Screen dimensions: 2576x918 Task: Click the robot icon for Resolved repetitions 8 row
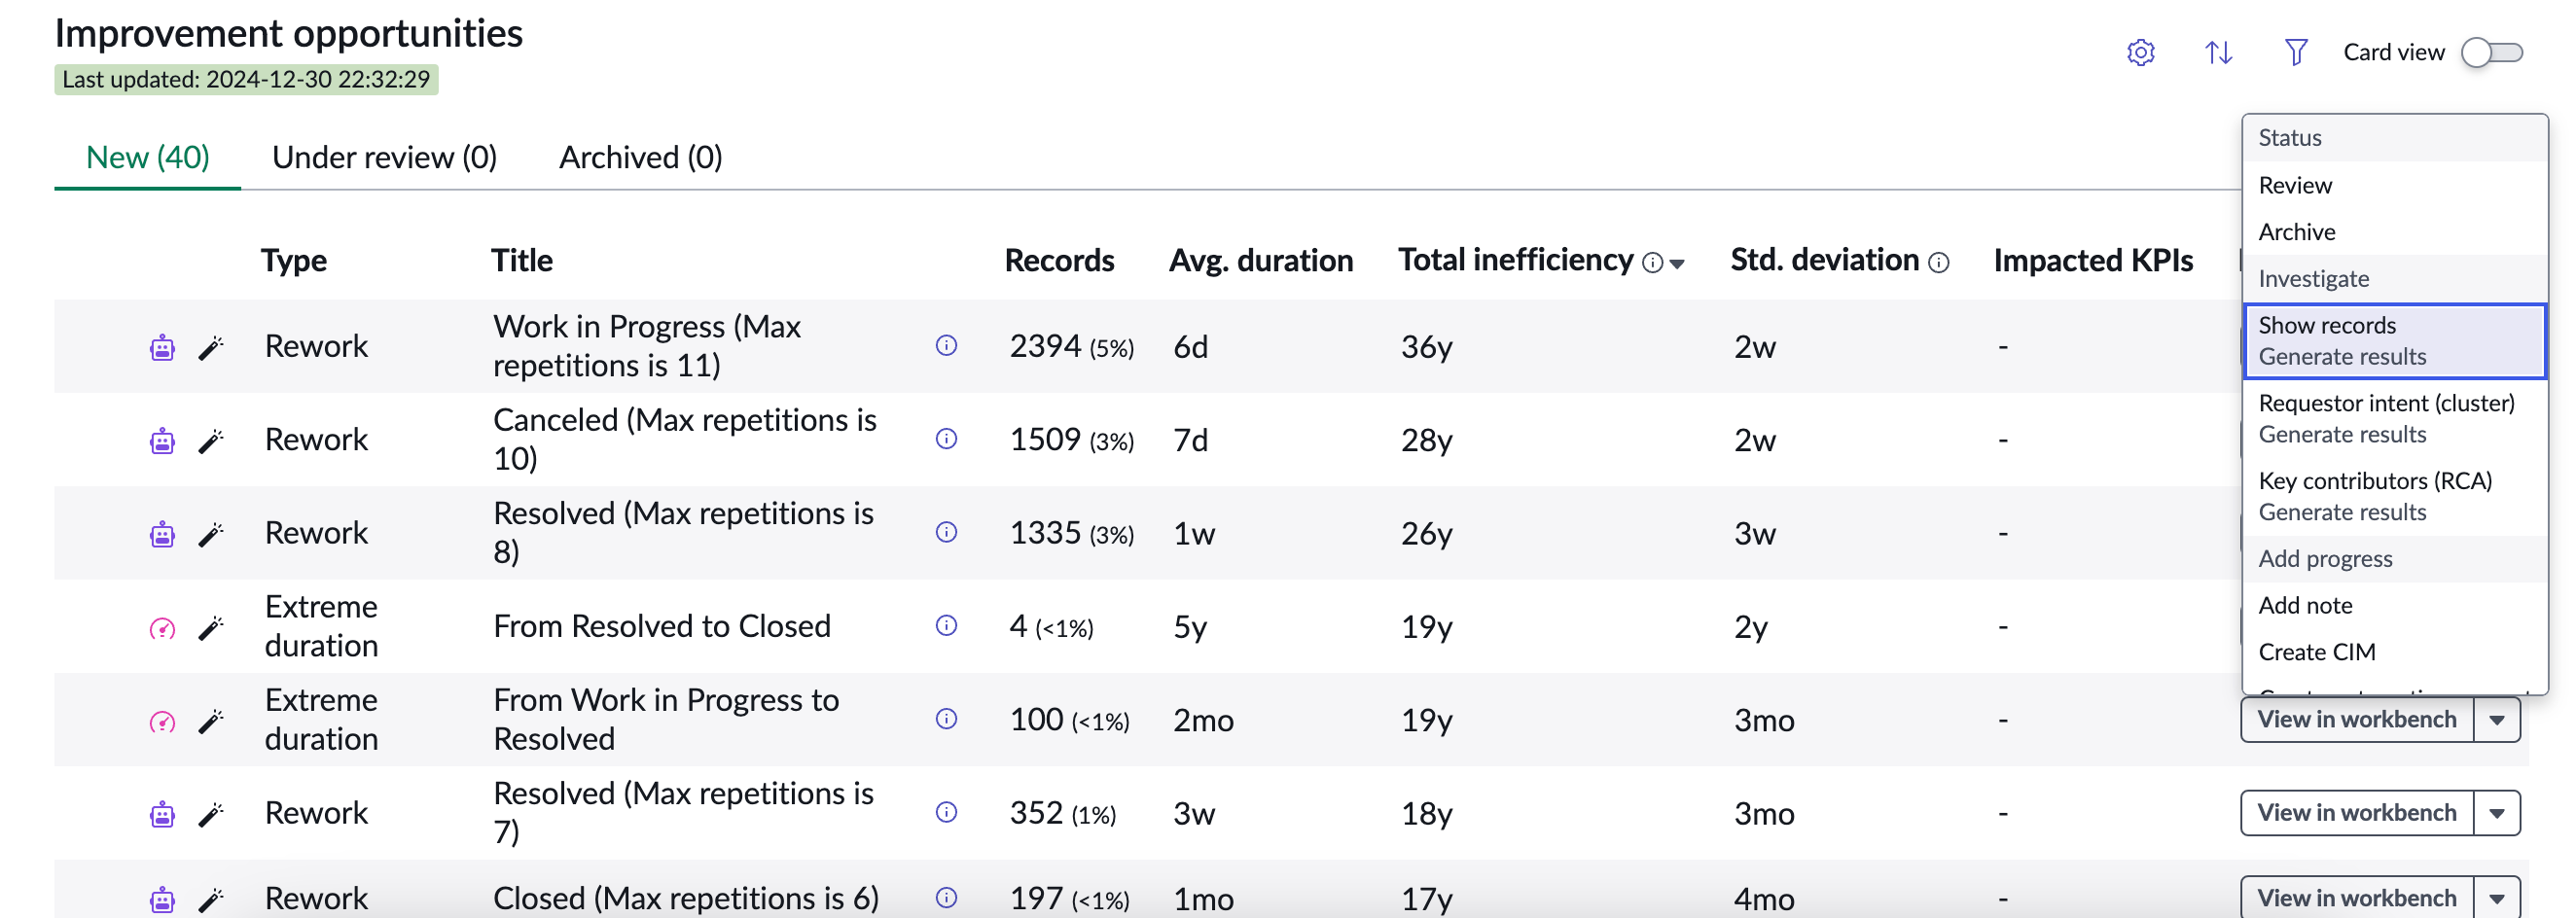[x=162, y=533]
